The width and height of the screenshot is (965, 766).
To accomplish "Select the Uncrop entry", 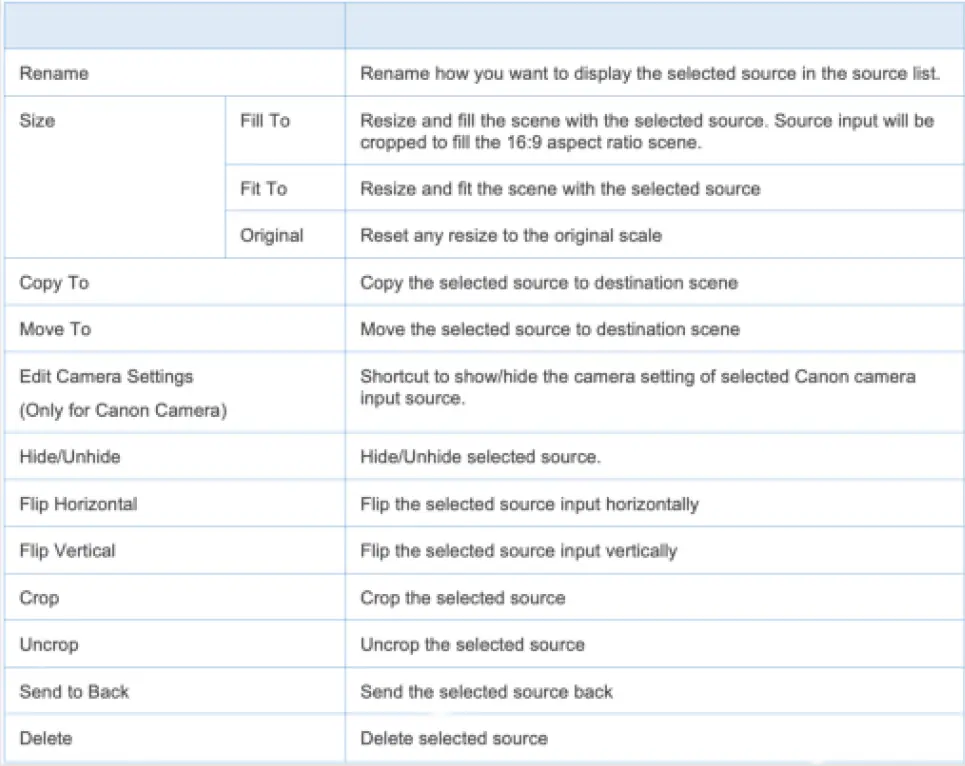I will tap(50, 644).
